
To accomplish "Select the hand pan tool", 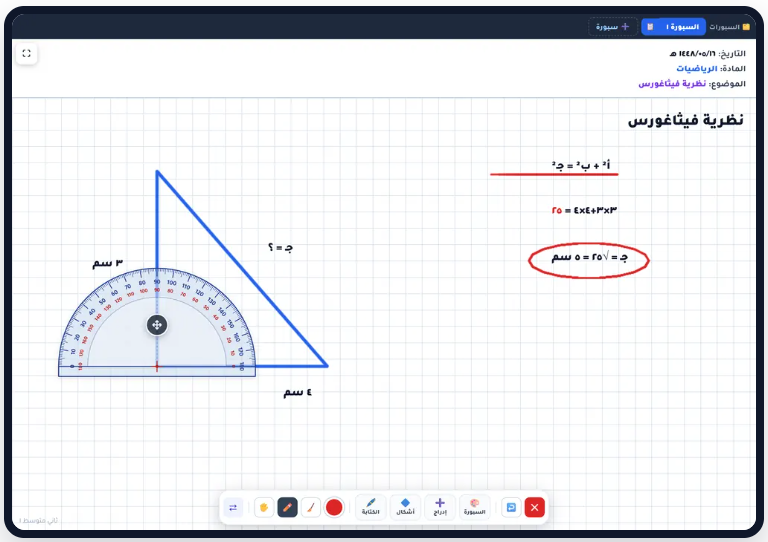I will 264,508.
